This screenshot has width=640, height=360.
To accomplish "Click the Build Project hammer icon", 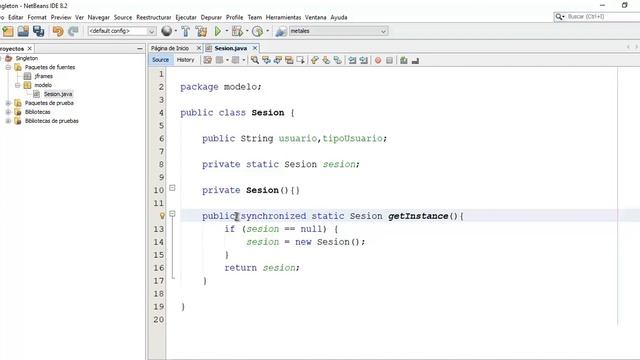I will [186, 31].
